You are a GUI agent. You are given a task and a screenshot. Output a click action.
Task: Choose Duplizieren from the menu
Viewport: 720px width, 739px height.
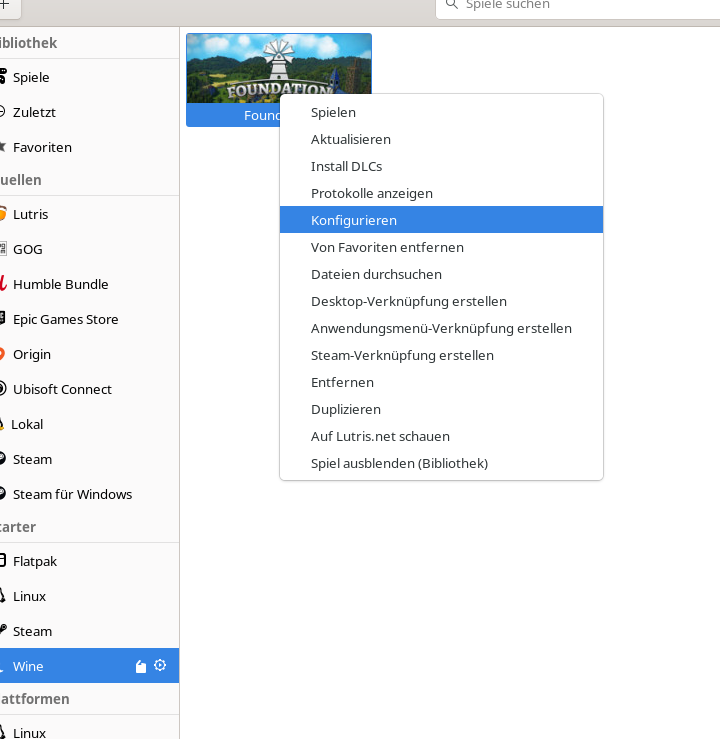[441, 409]
